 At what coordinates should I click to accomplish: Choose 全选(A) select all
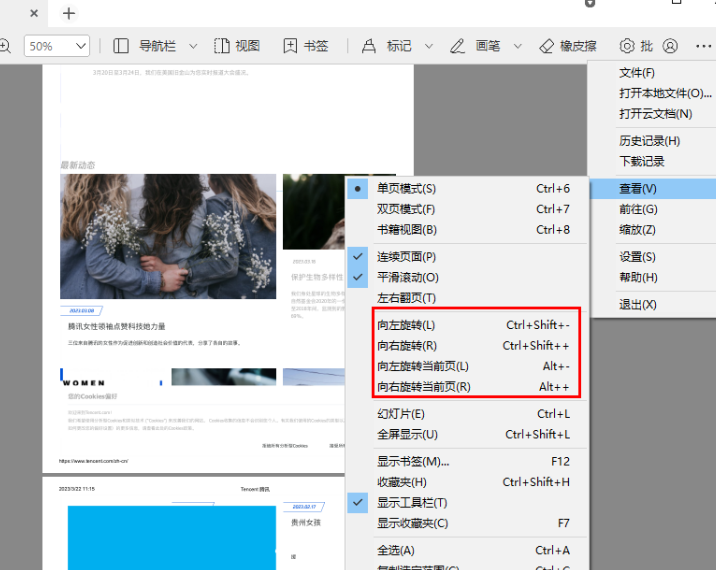(467, 550)
